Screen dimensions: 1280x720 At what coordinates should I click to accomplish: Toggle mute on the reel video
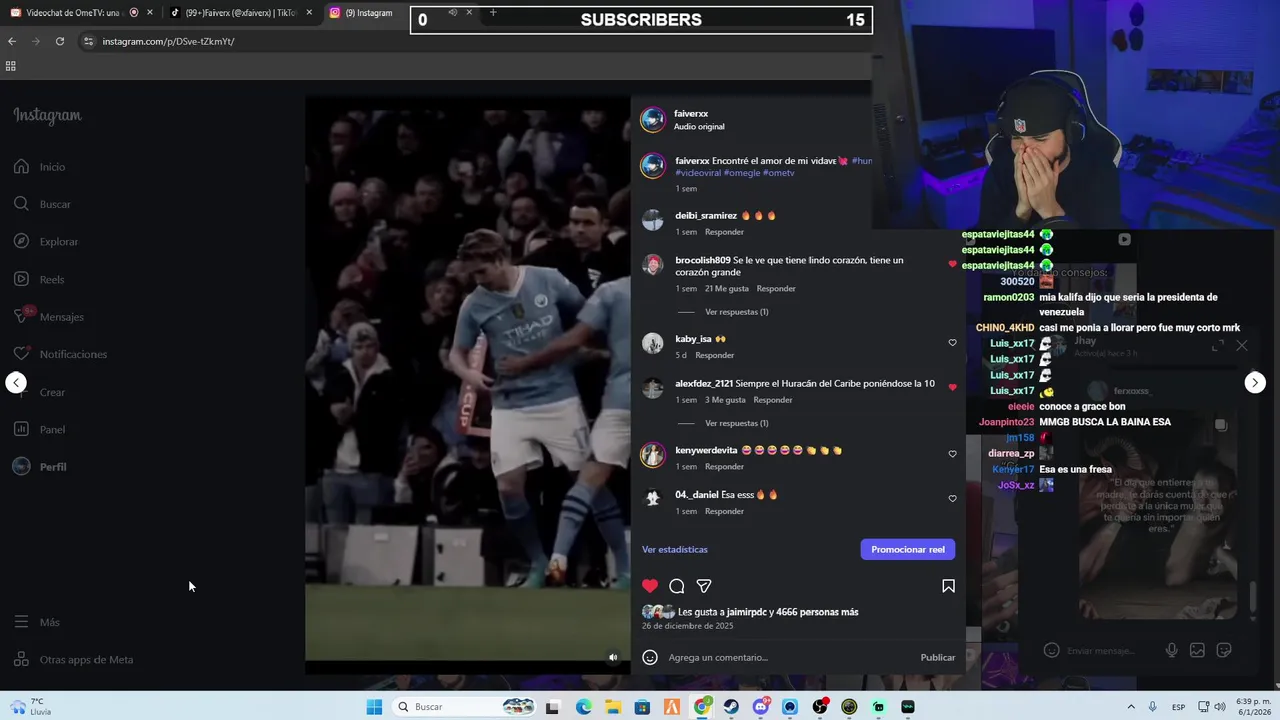click(x=613, y=657)
